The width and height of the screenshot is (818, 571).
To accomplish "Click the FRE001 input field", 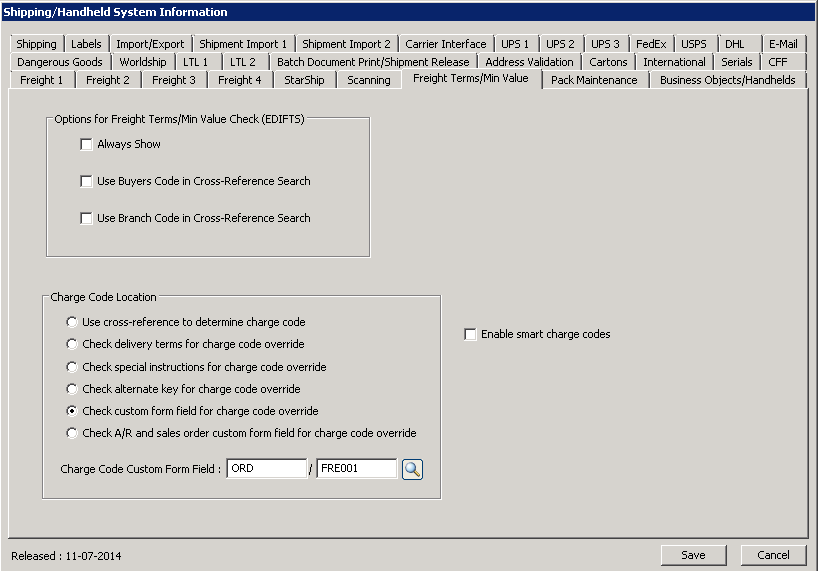I will click(356, 469).
